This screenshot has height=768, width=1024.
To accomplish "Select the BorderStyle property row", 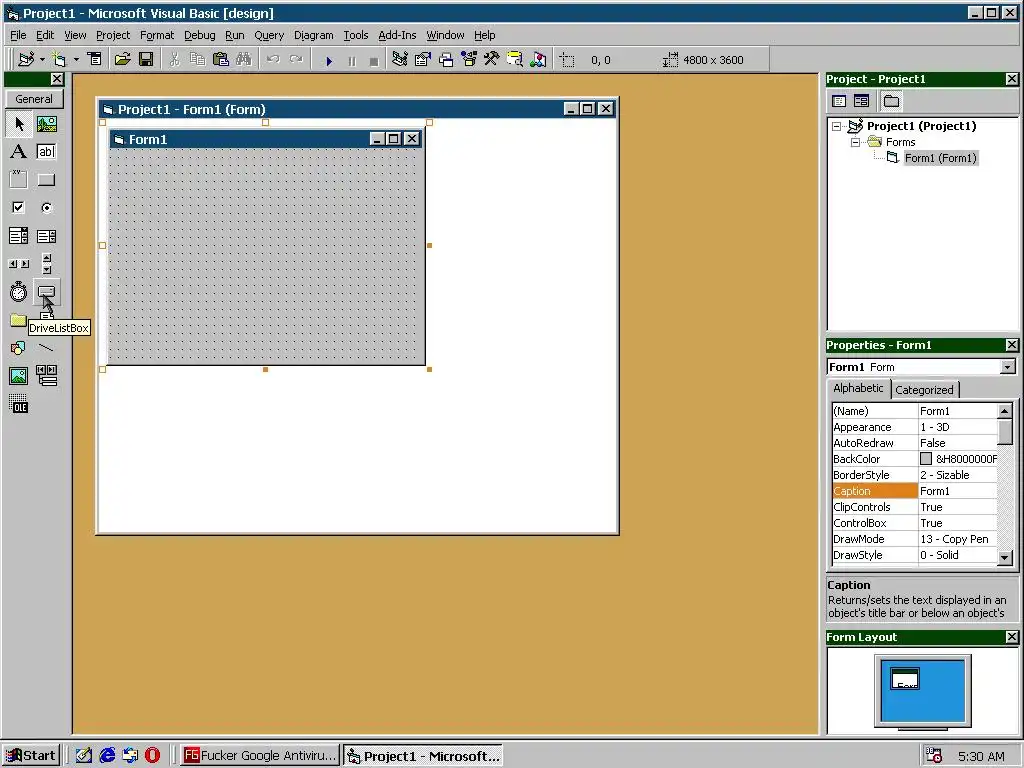I will [914, 475].
